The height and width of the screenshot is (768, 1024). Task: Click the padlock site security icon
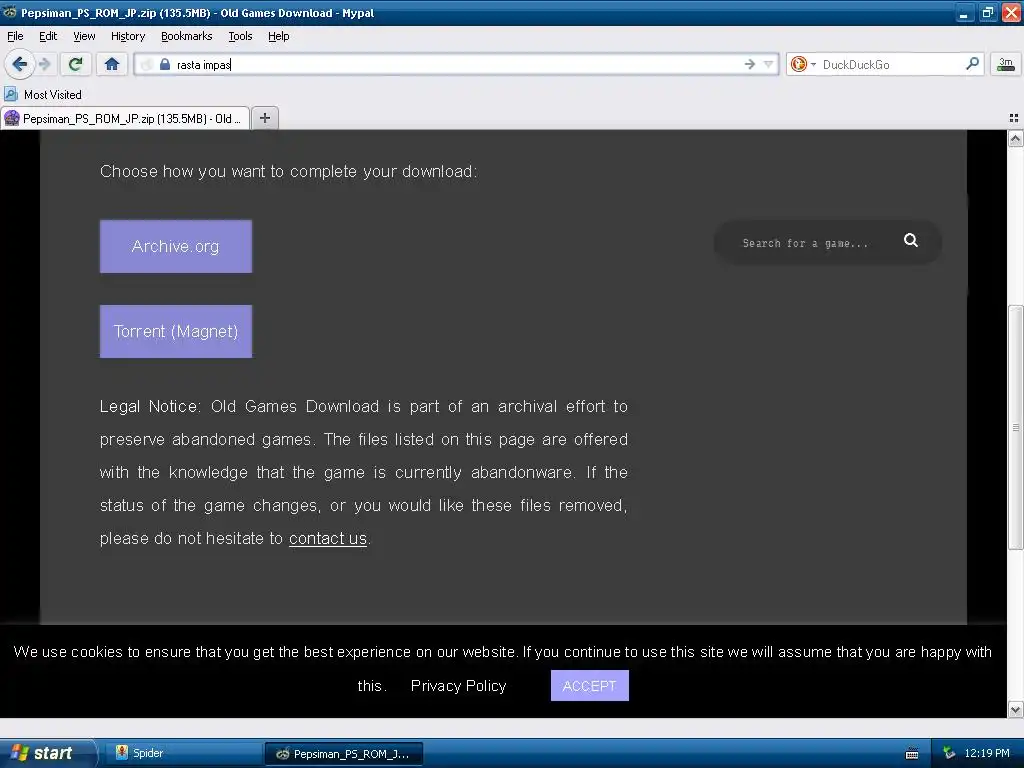(165, 64)
